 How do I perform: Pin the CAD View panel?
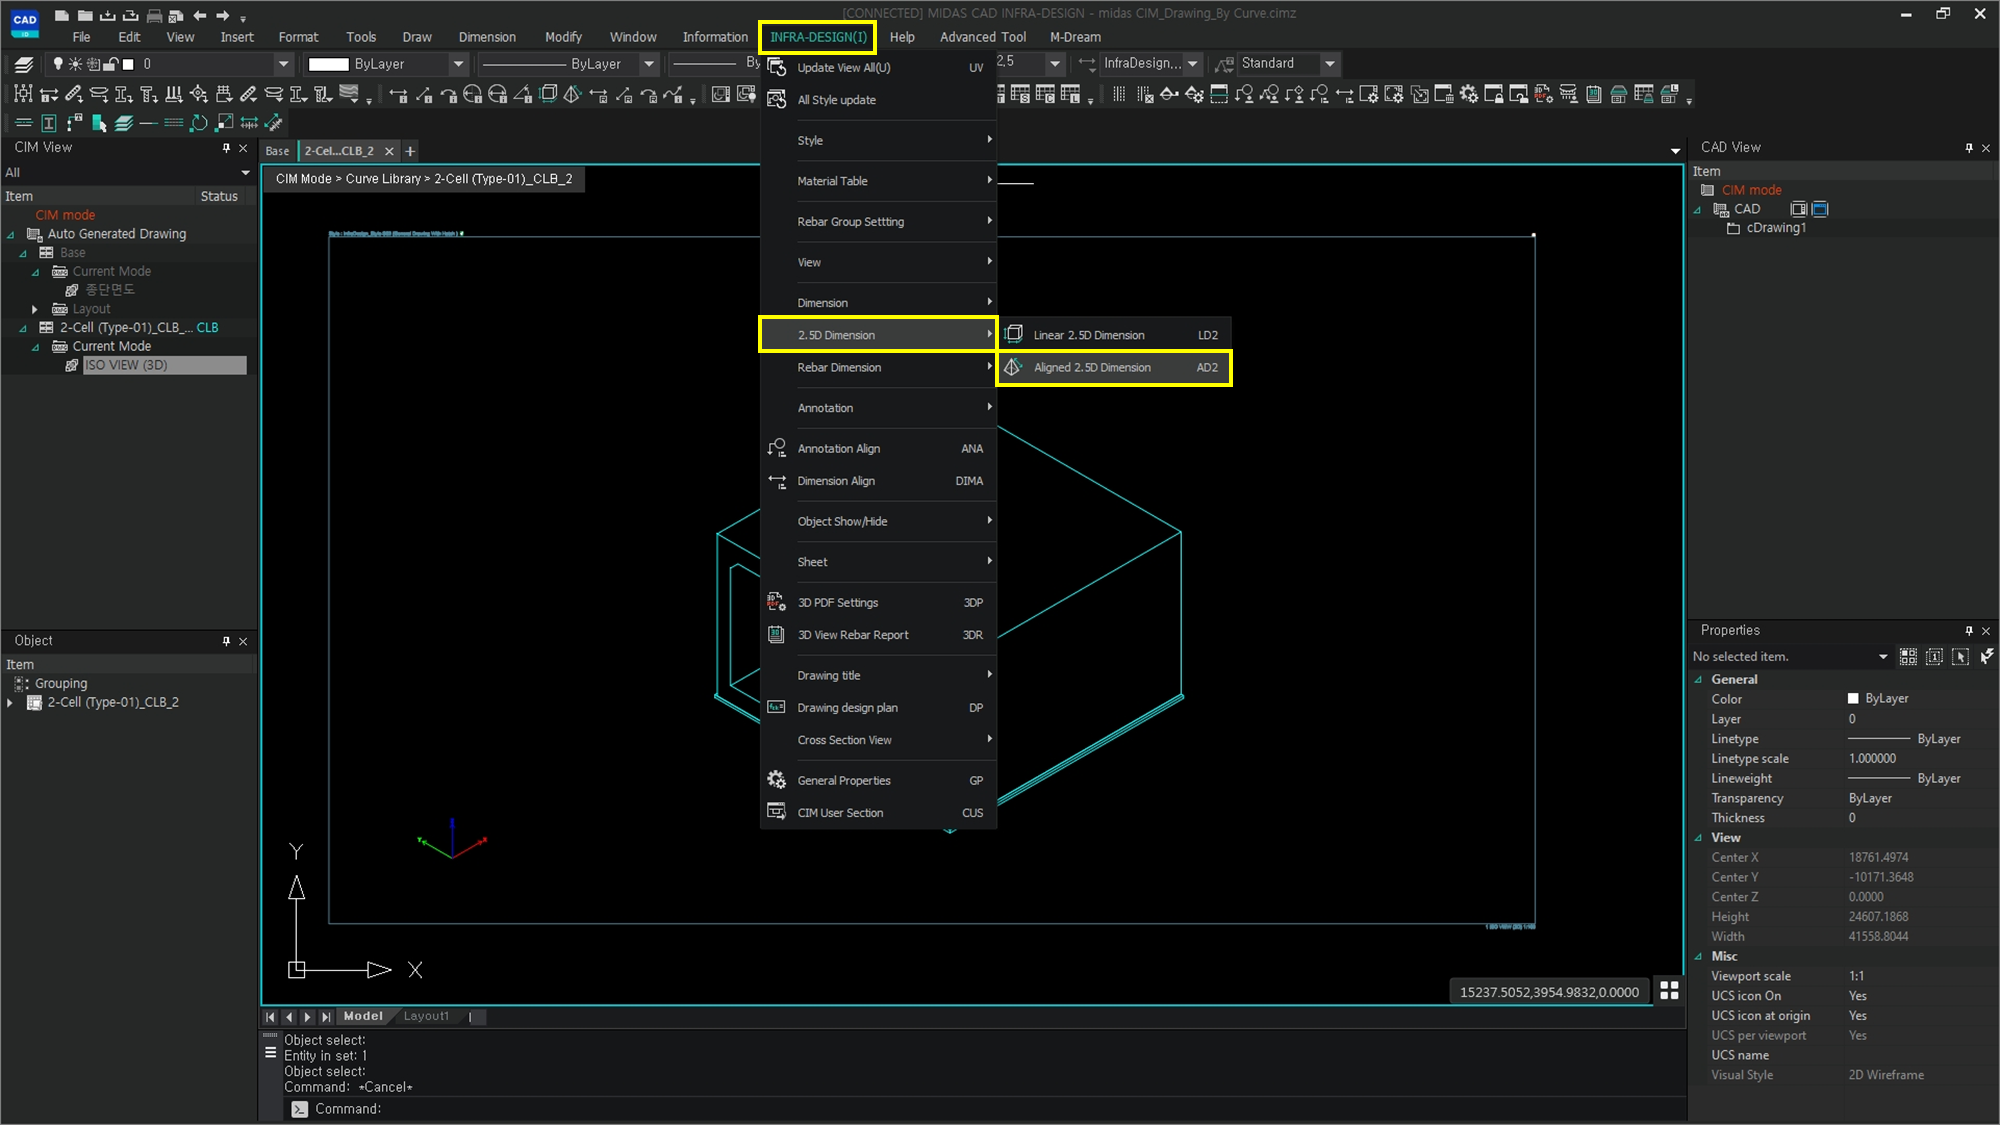tap(1969, 148)
